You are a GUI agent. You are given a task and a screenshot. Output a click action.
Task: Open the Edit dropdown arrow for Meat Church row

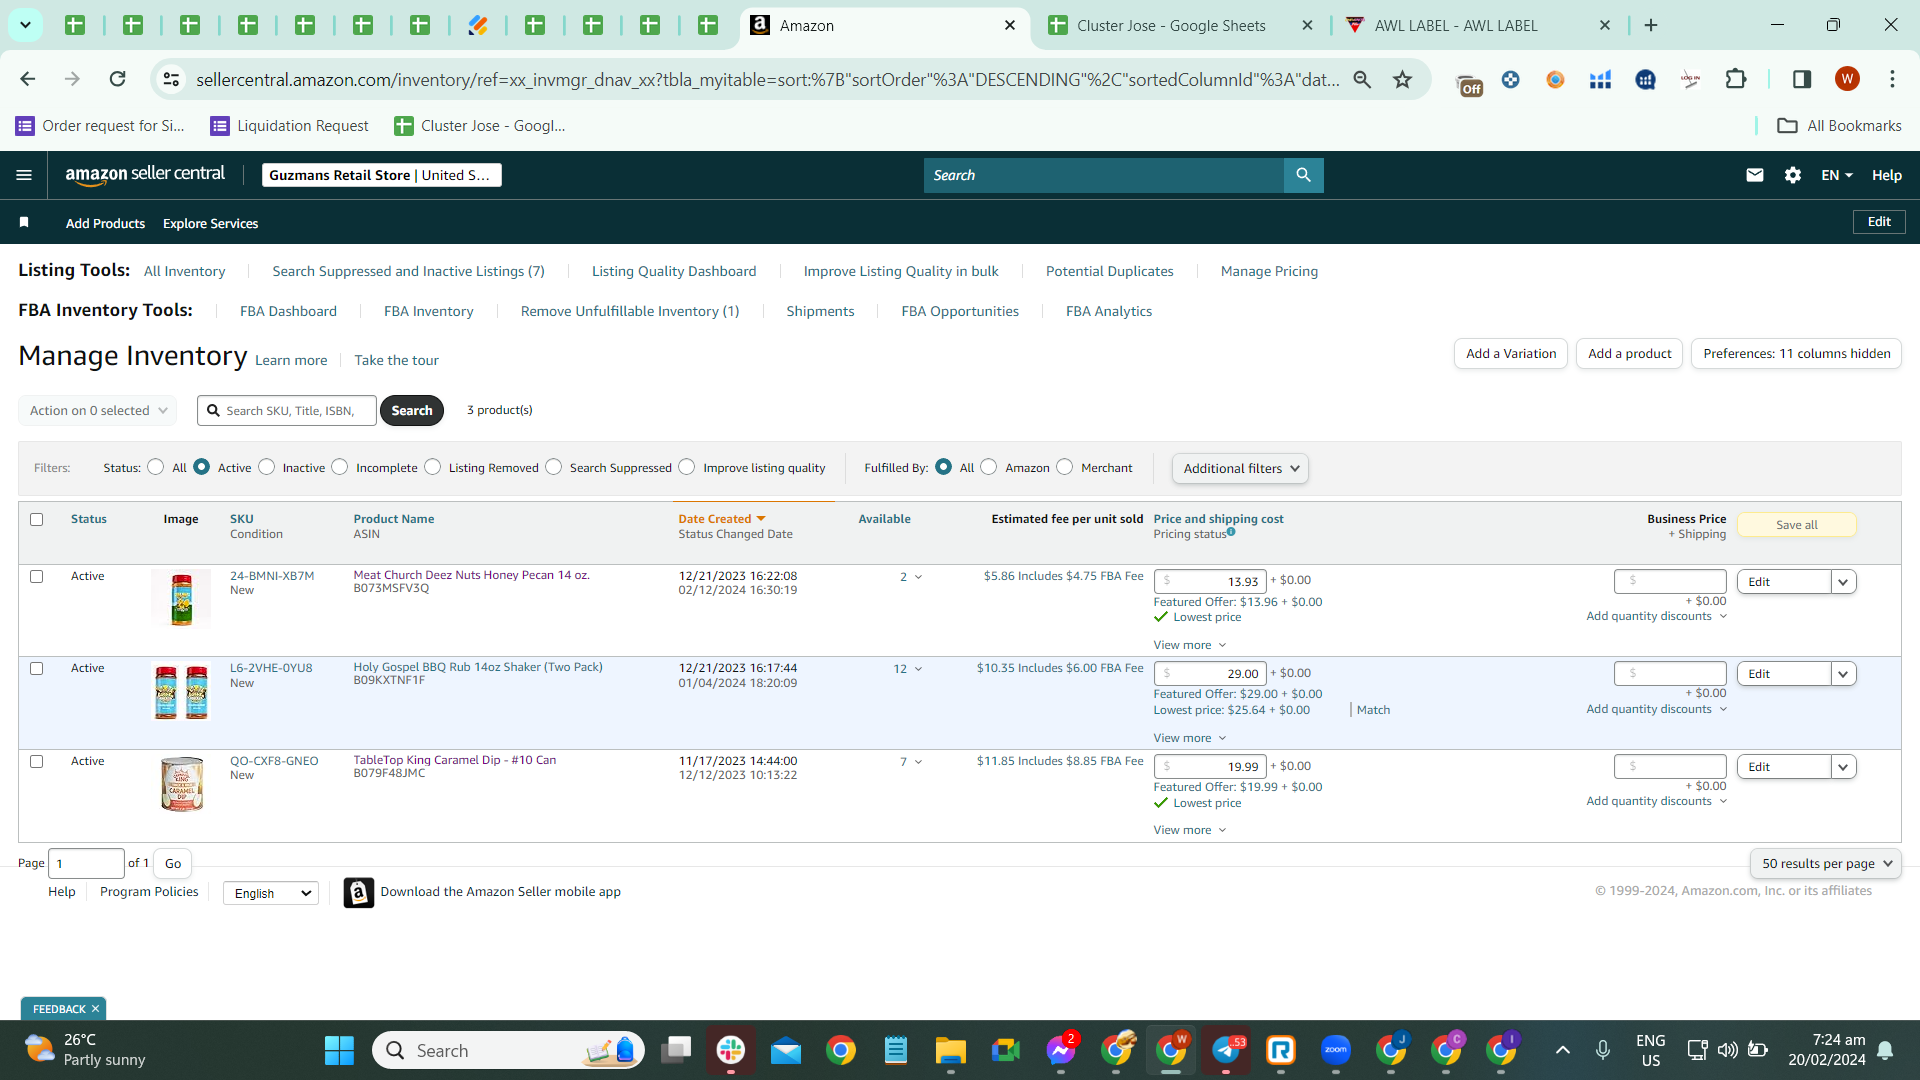click(1843, 582)
